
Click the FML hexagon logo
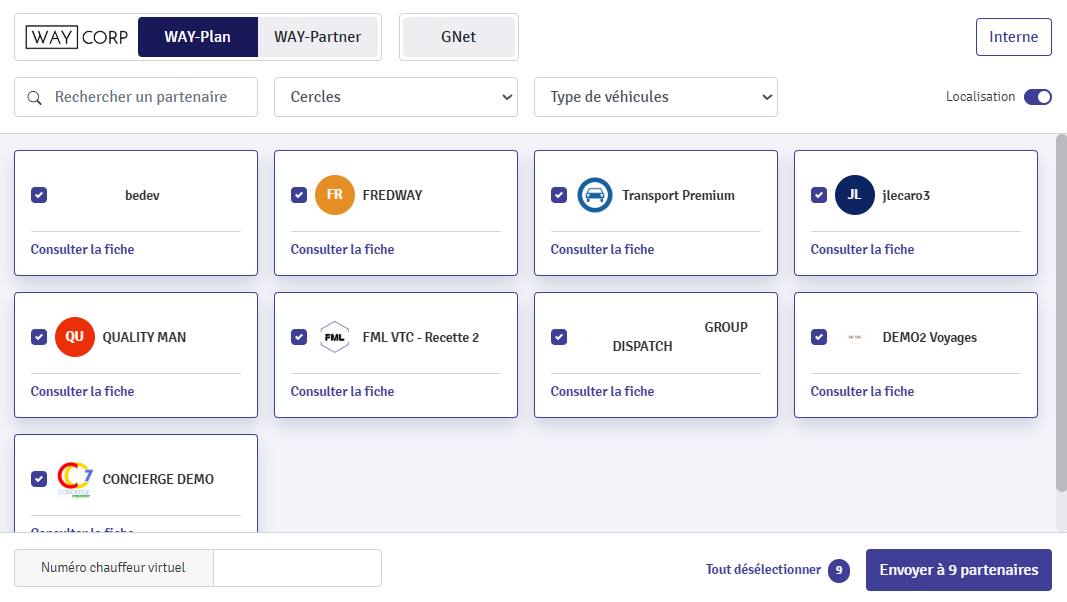tap(335, 337)
